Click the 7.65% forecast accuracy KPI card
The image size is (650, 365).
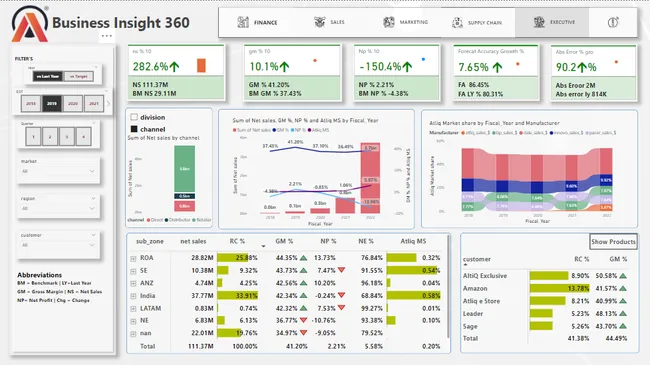coord(496,73)
